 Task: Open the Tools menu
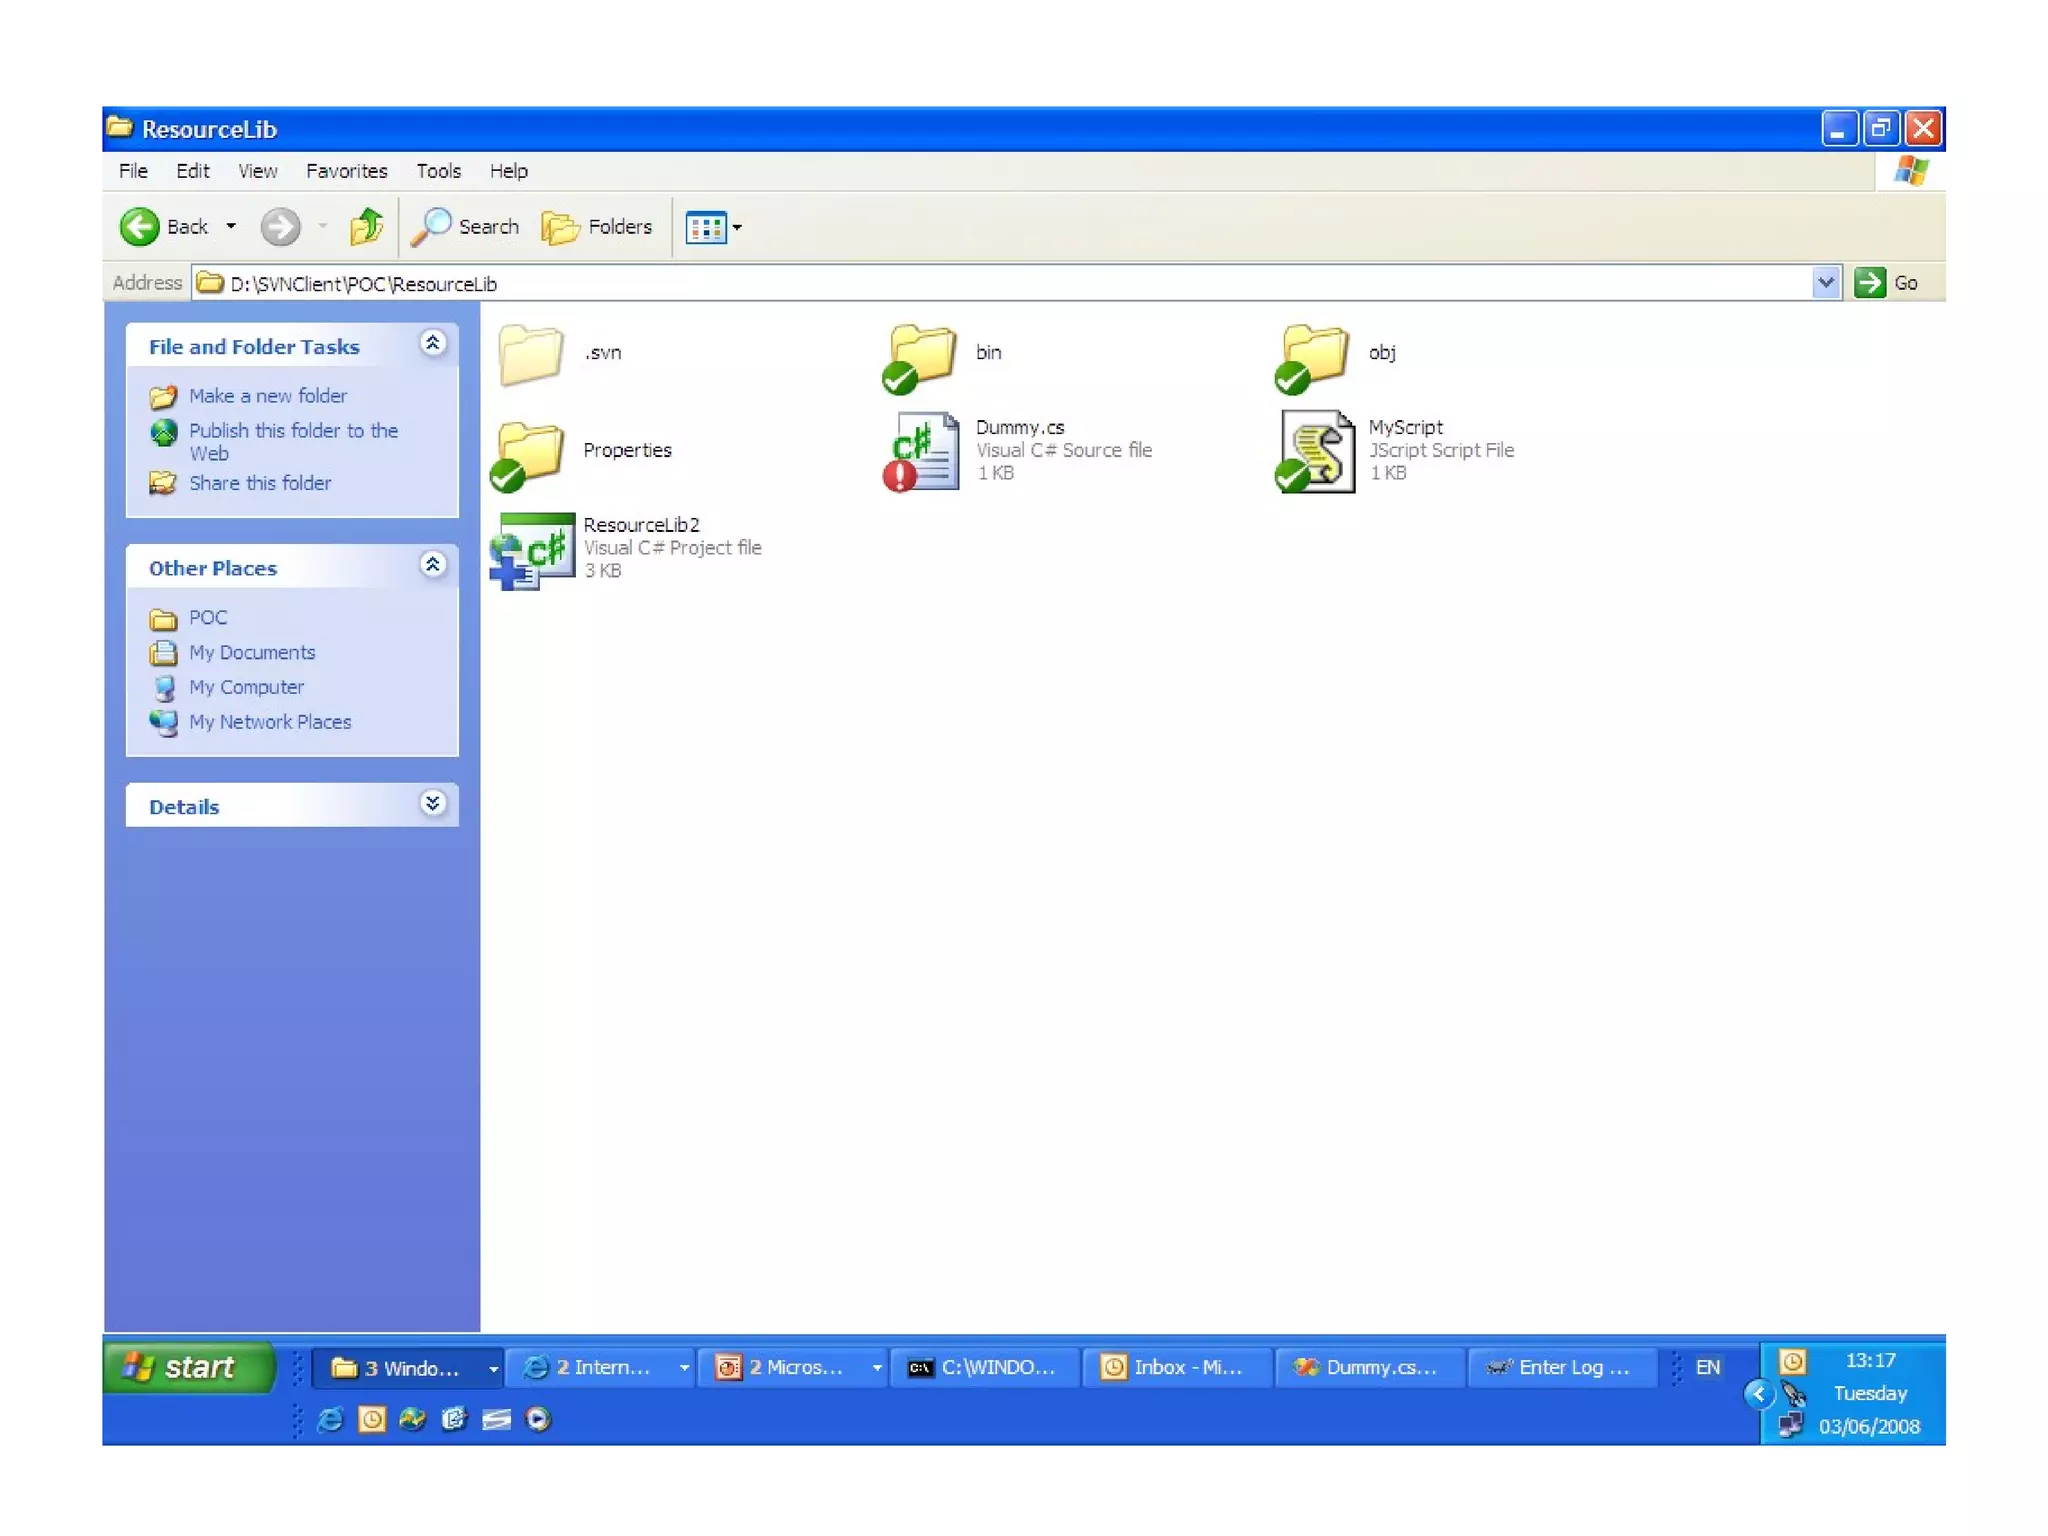(438, 171)
